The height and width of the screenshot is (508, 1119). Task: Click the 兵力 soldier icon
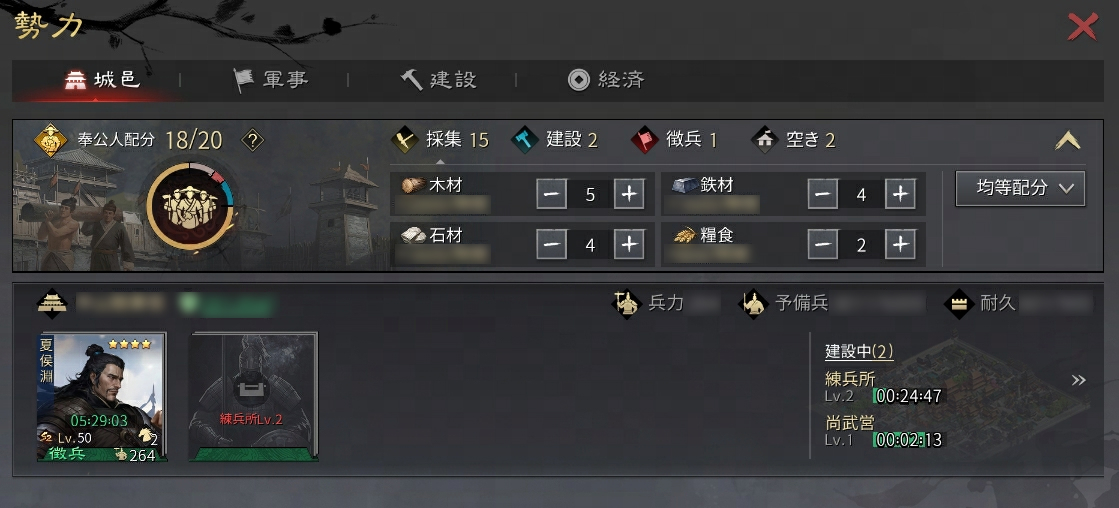(x=627, y=303)
